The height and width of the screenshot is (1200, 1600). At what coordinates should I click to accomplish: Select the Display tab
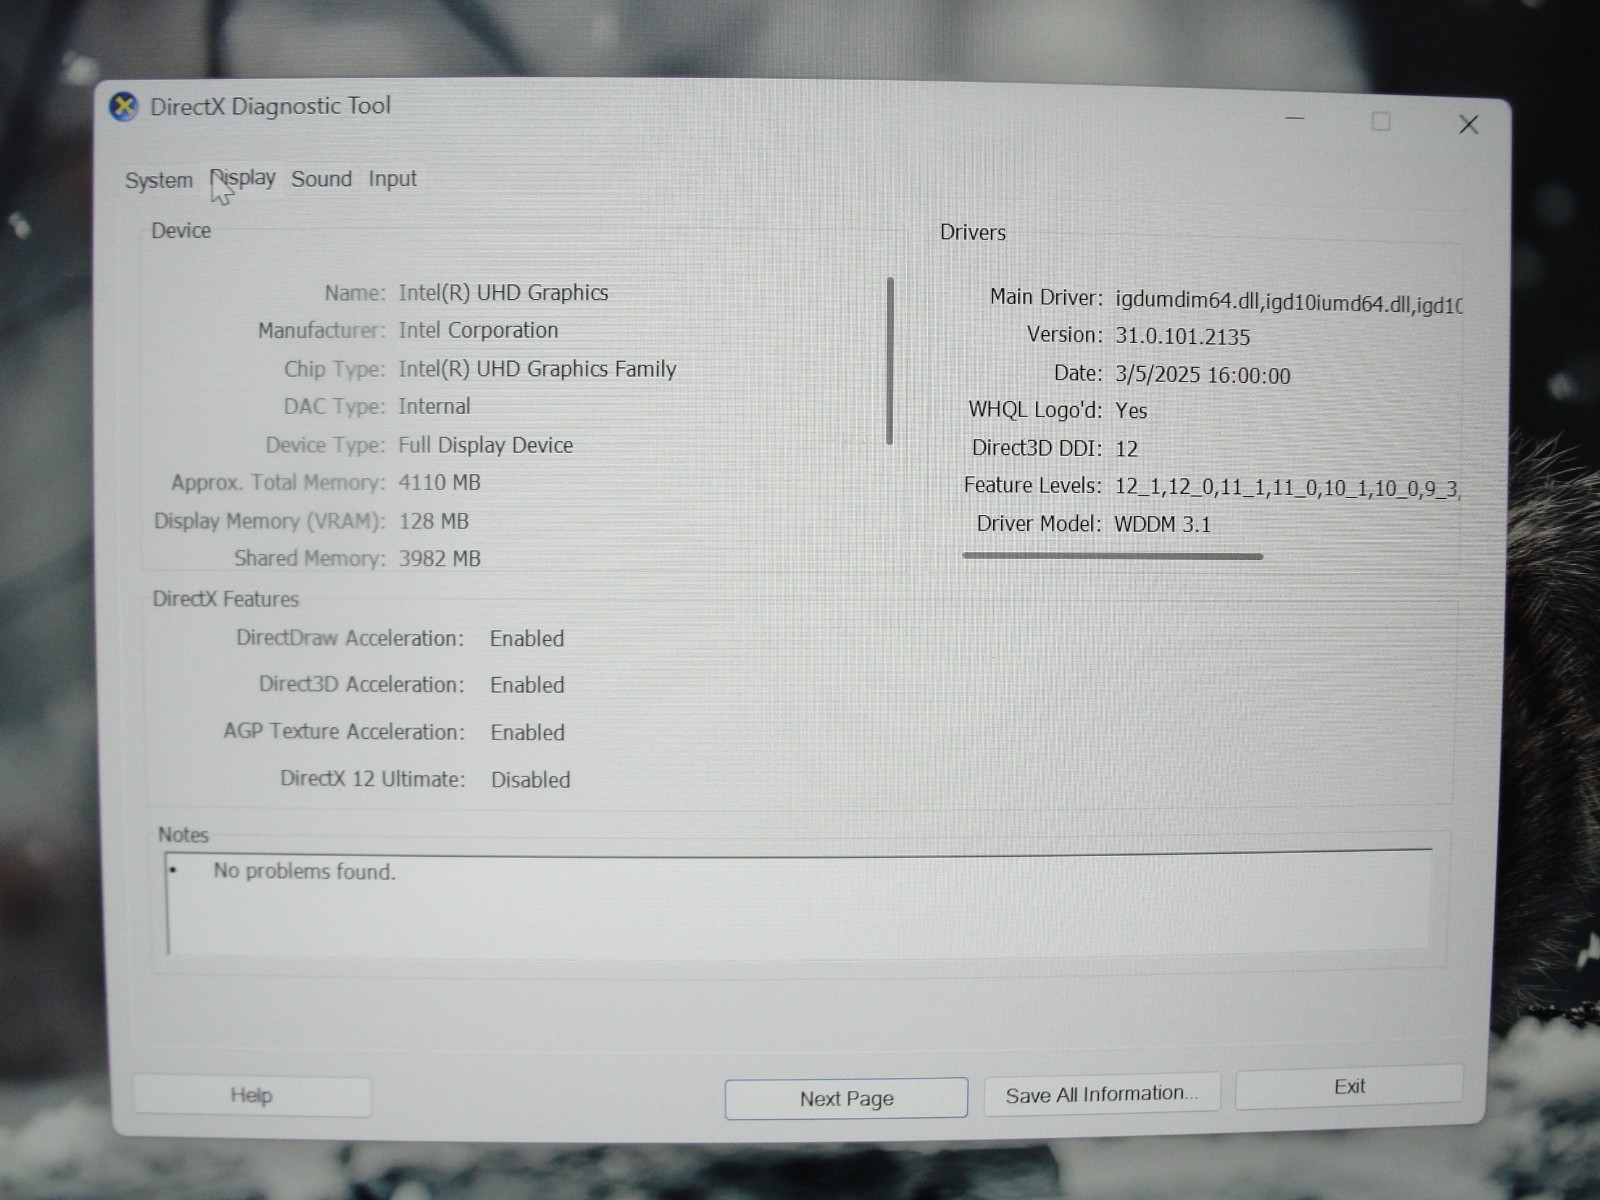(x=243, y=178)
